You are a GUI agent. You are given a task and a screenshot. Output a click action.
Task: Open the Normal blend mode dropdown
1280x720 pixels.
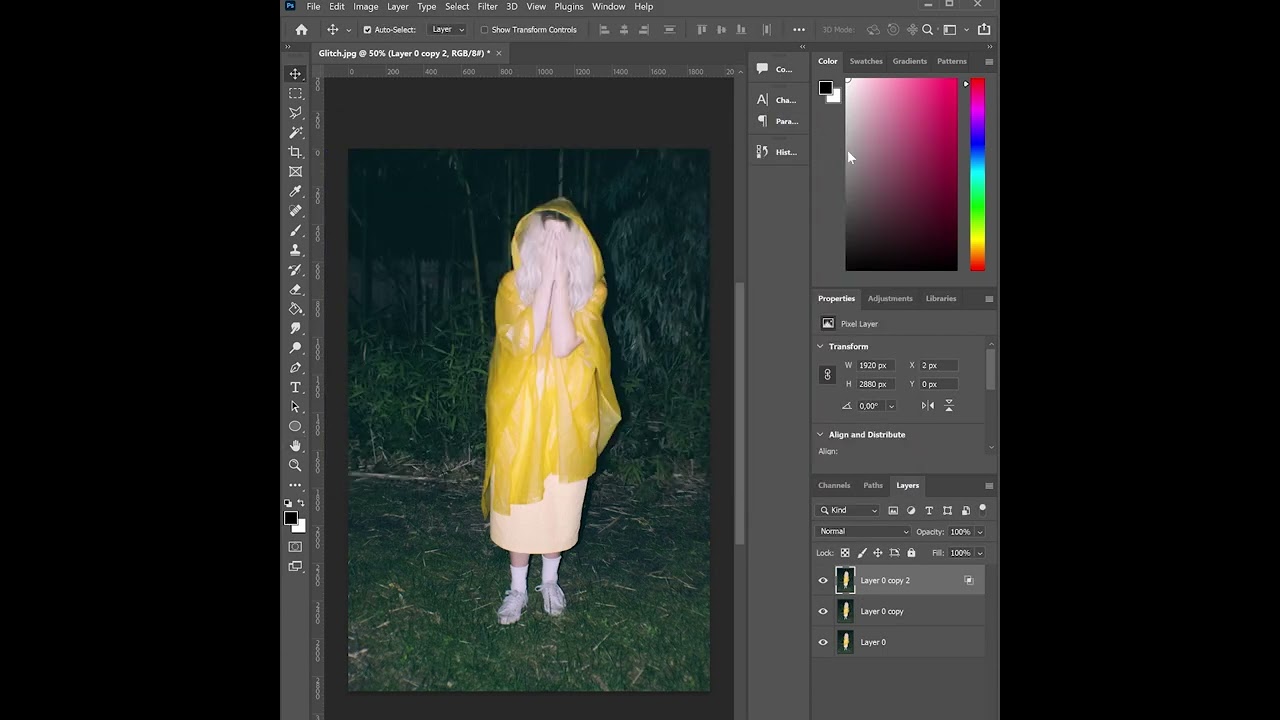coord(863,532)
